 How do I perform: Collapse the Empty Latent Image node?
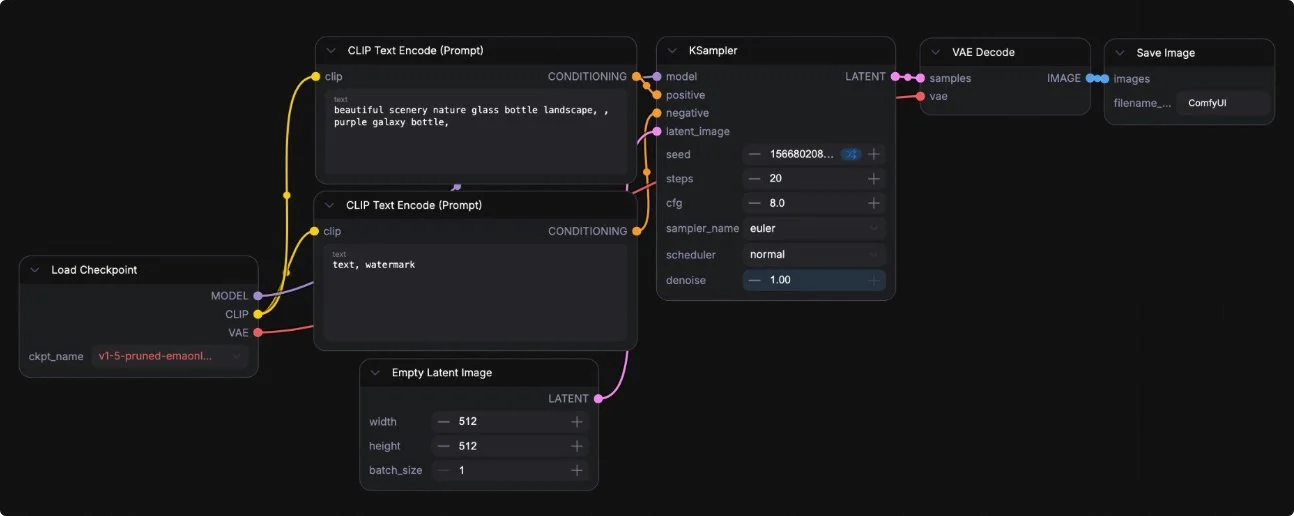376,373
